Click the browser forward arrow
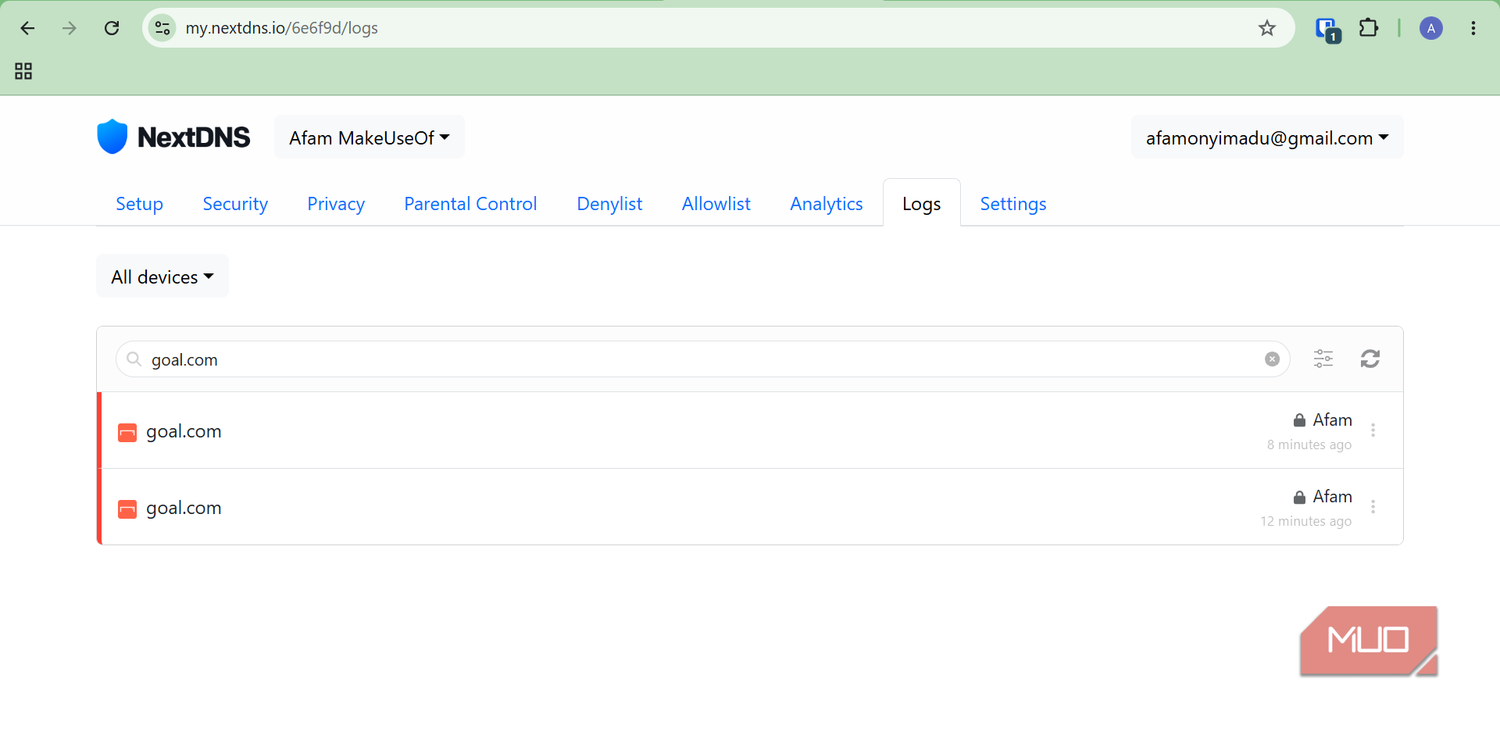 click(69, 28)
